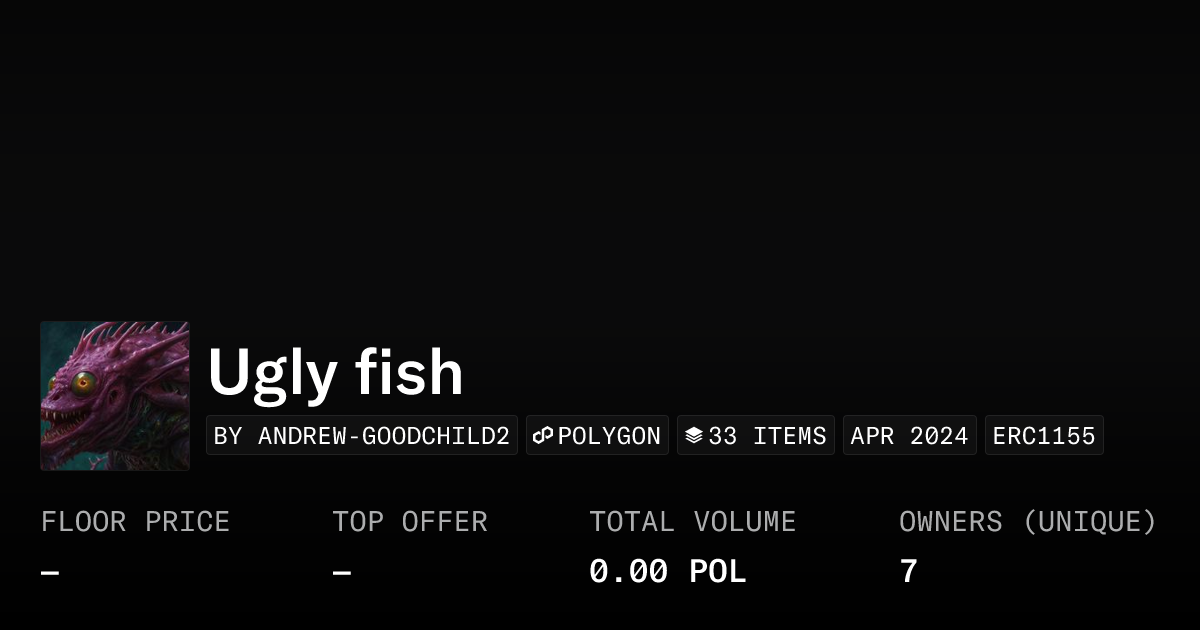The image size is (1200, 630).
Task: Select the POLYGON chain text label
Action: pos(609,436)
